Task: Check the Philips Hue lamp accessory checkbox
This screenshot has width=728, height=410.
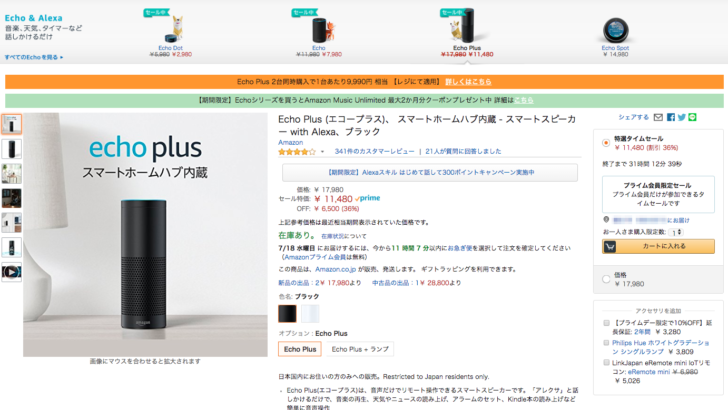Action: coord(606,343)
